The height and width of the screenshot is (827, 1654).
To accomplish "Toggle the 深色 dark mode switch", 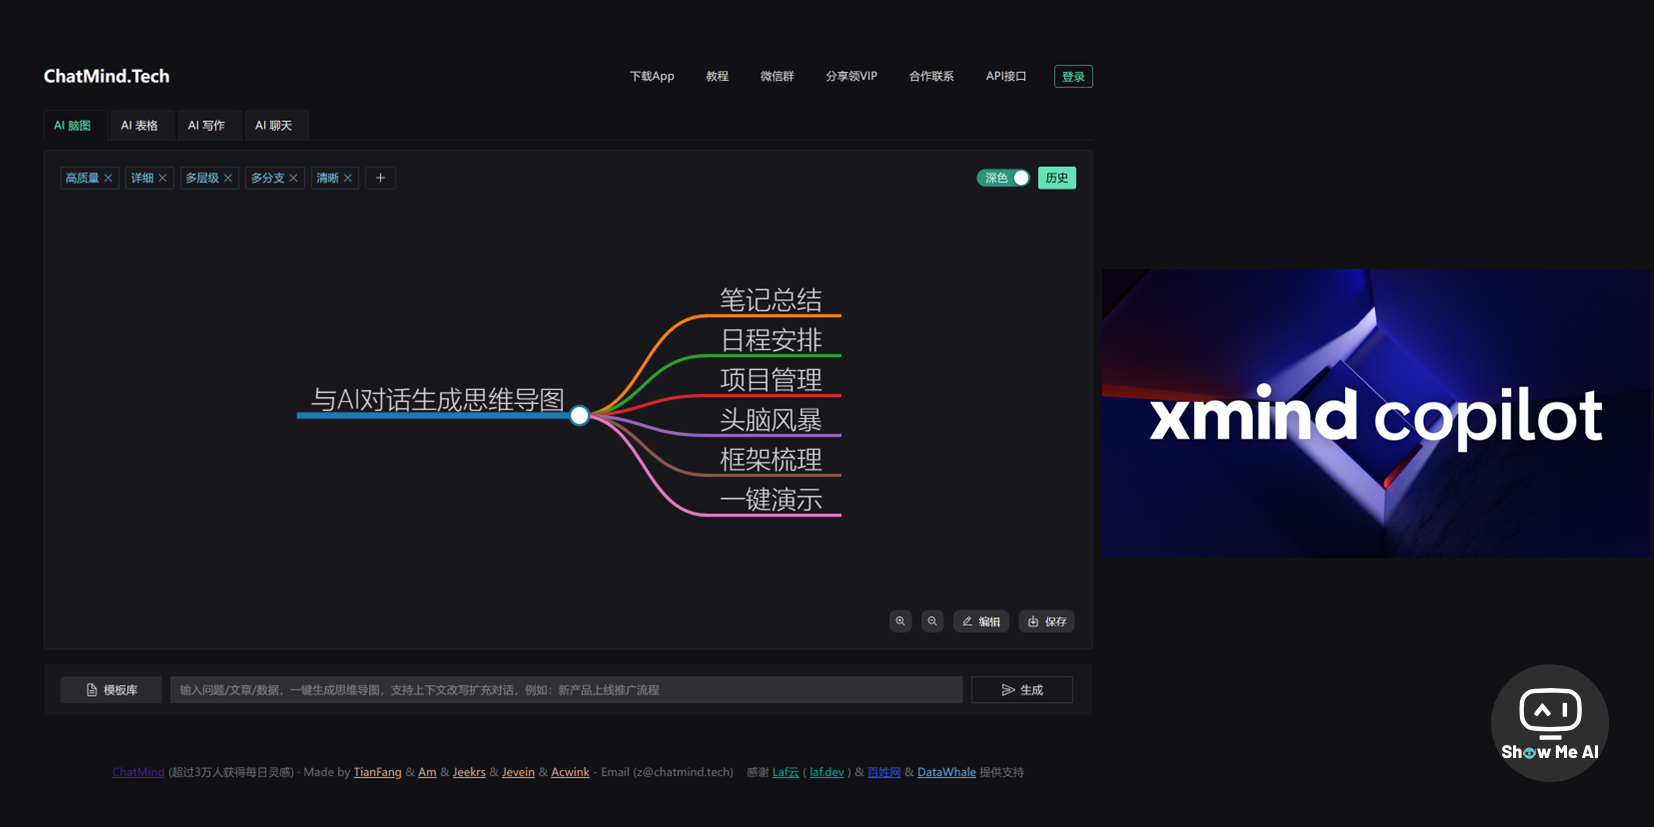I will [x=1003, y=178].
